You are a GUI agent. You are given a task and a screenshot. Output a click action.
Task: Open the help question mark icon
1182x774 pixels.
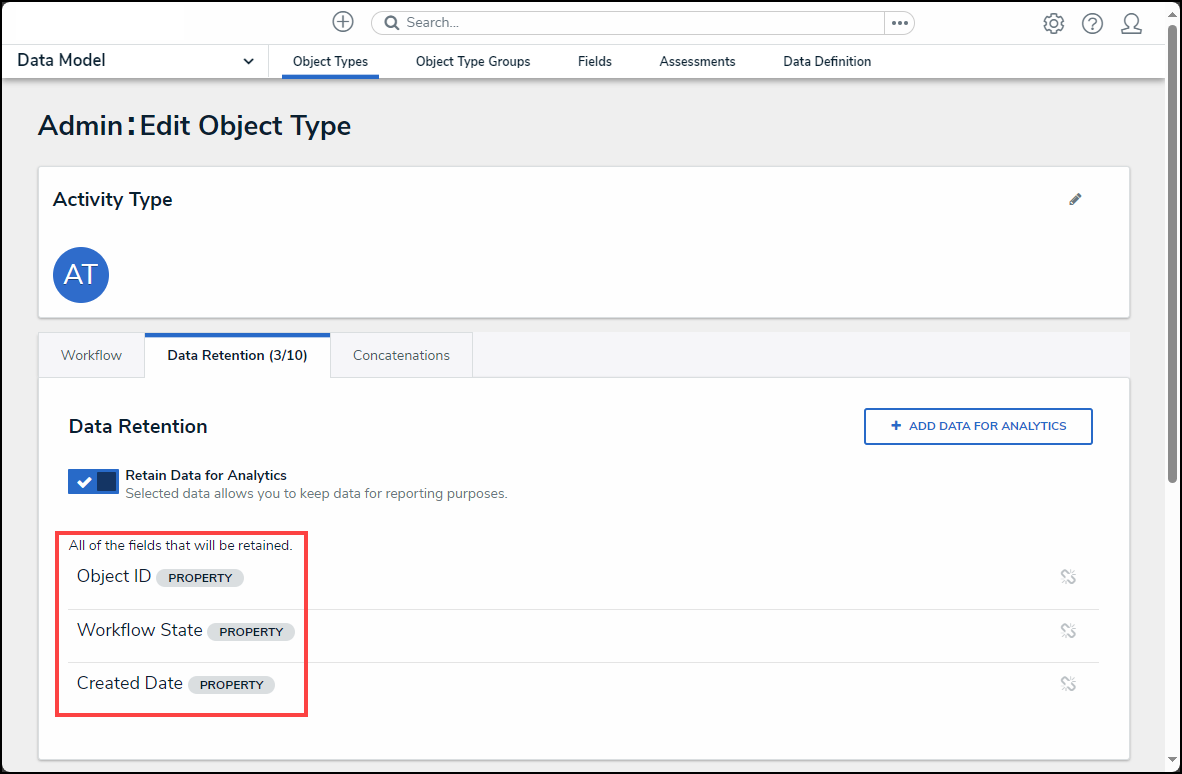click(x=1092, y=23)
